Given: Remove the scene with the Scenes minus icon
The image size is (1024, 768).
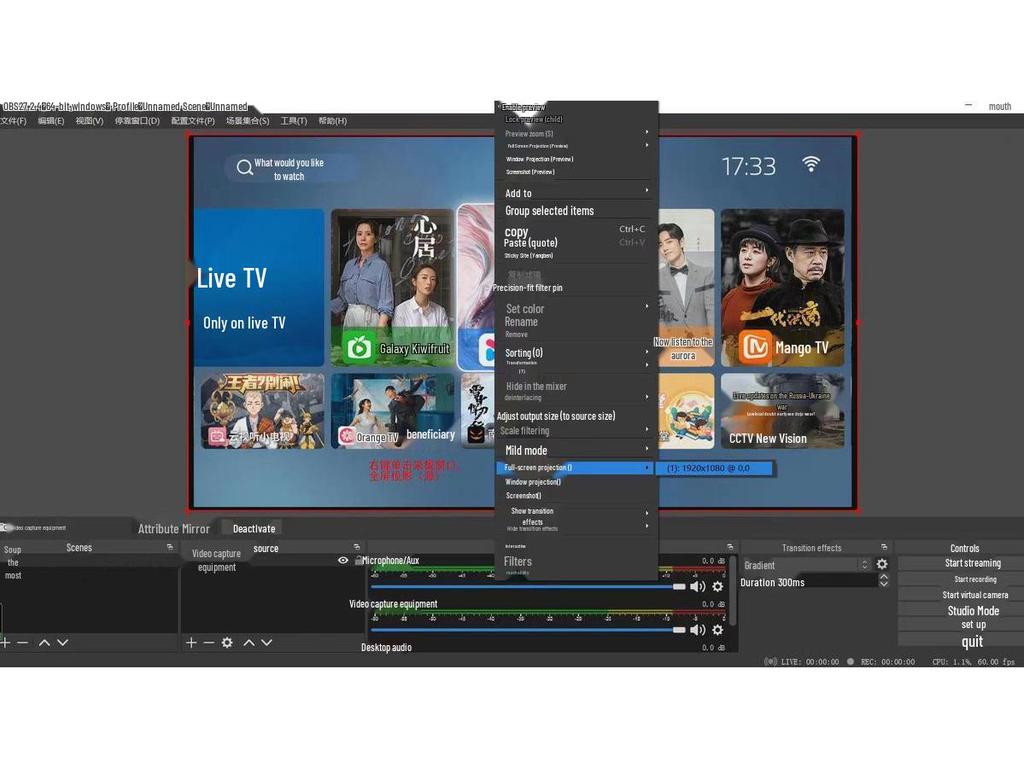Looking at the screenshot, I should [x=23, y=643].
